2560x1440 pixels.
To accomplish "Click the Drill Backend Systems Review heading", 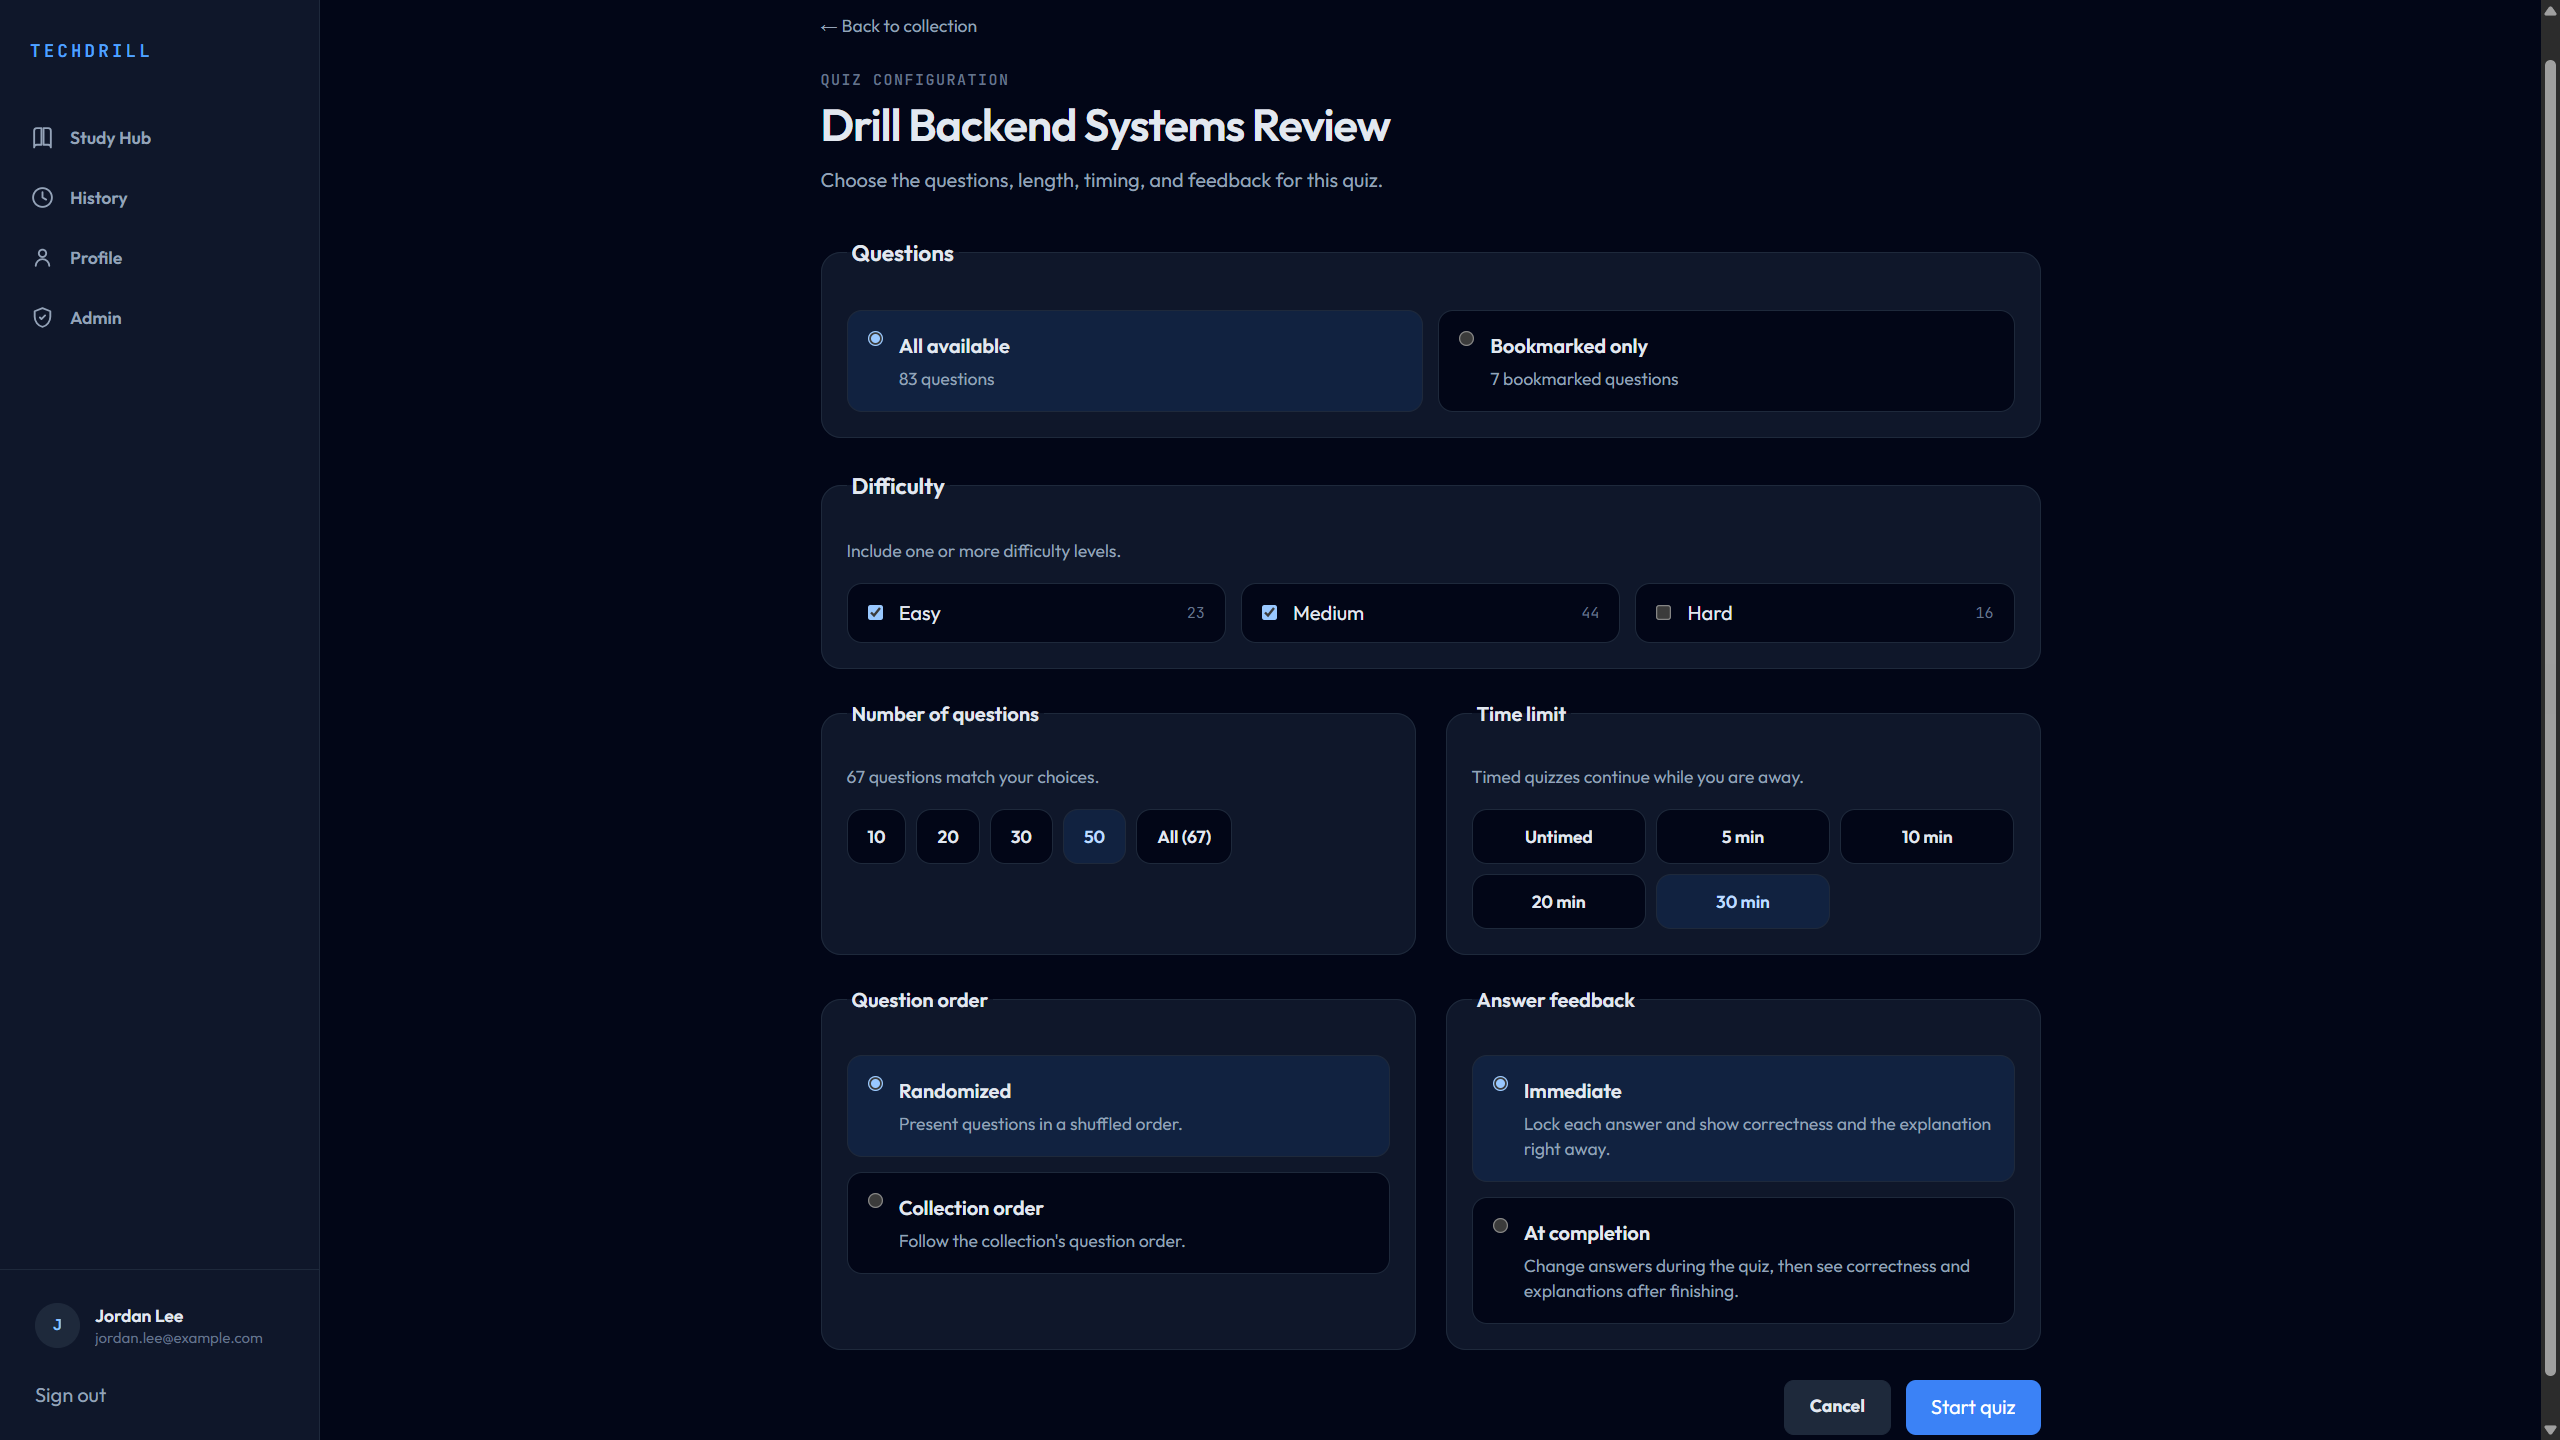I will point(1105,126).
